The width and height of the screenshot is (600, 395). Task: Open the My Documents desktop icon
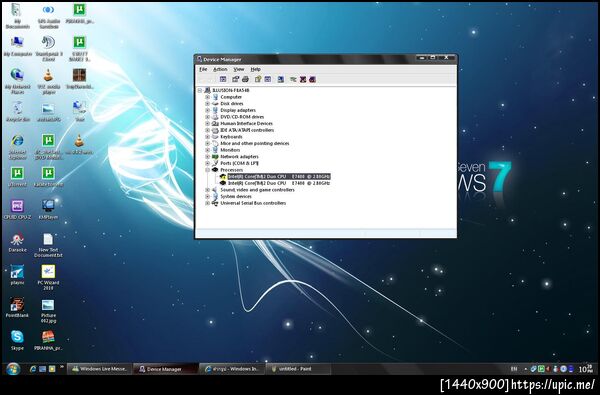[x=17, y=16]
